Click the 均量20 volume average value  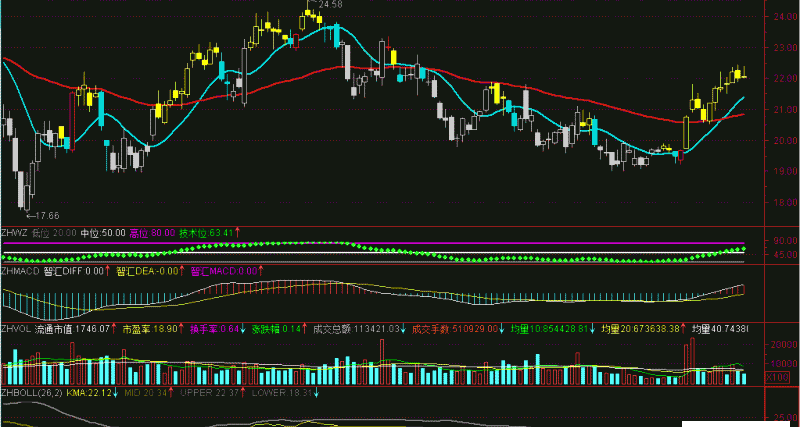pyautogui.click(x=640, y=329)
